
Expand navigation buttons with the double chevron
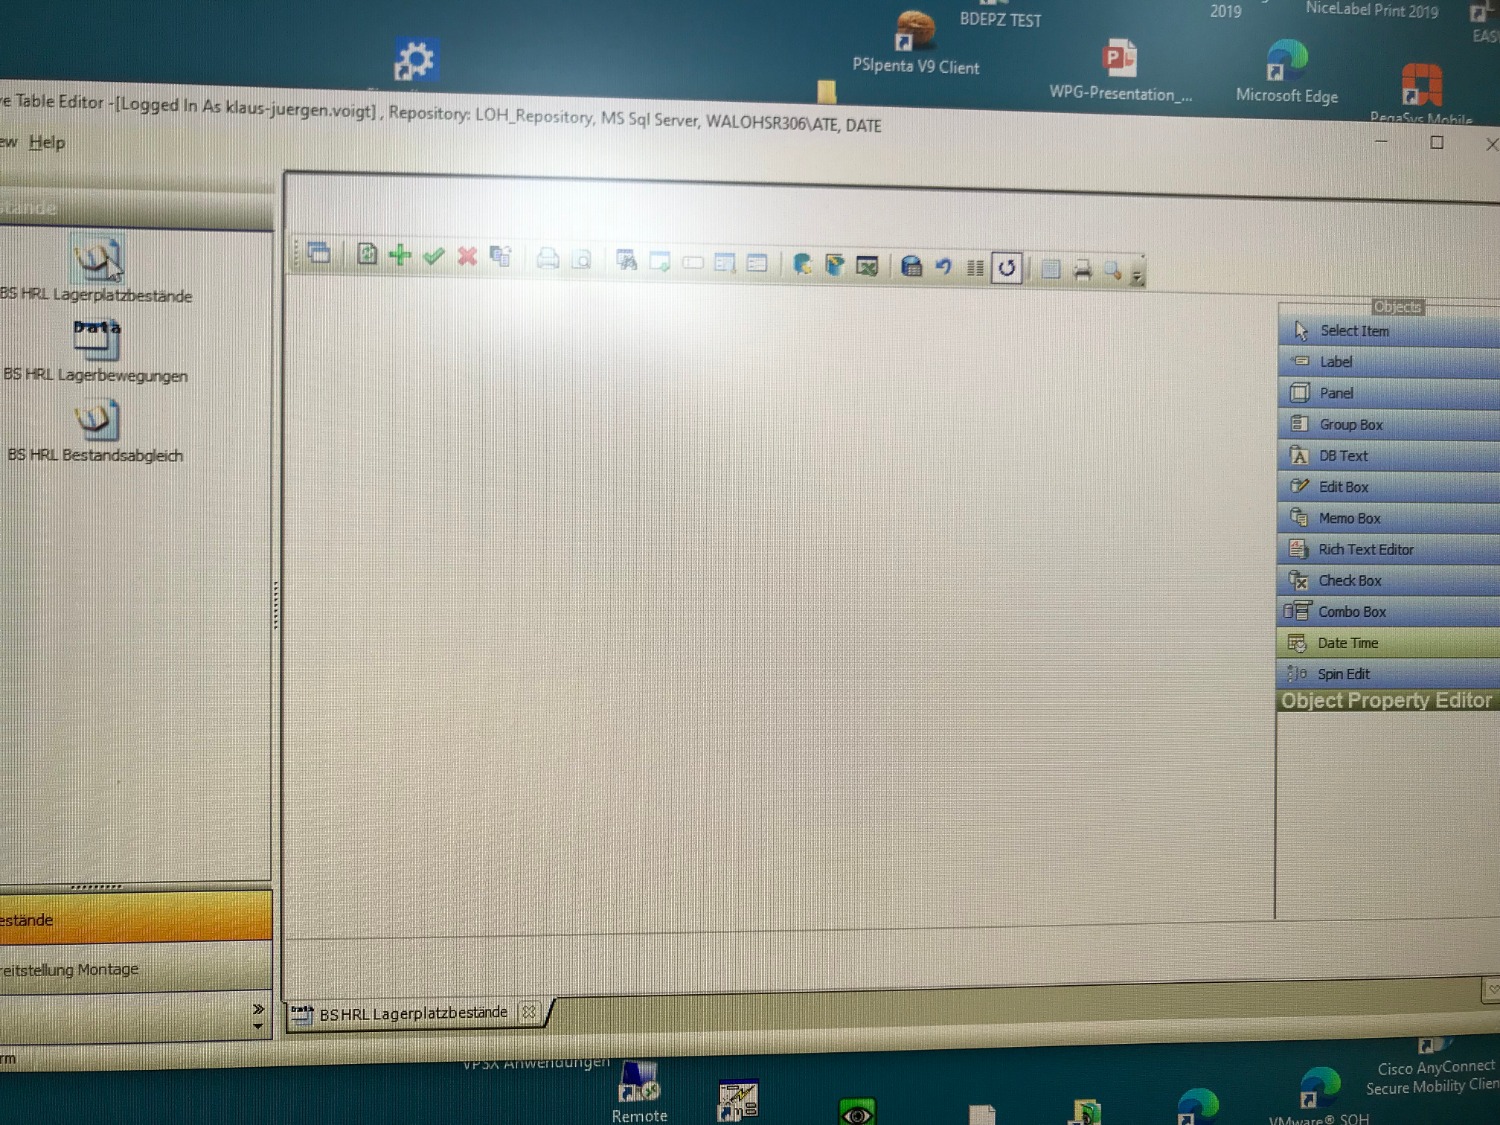(x=258, y=1009)
